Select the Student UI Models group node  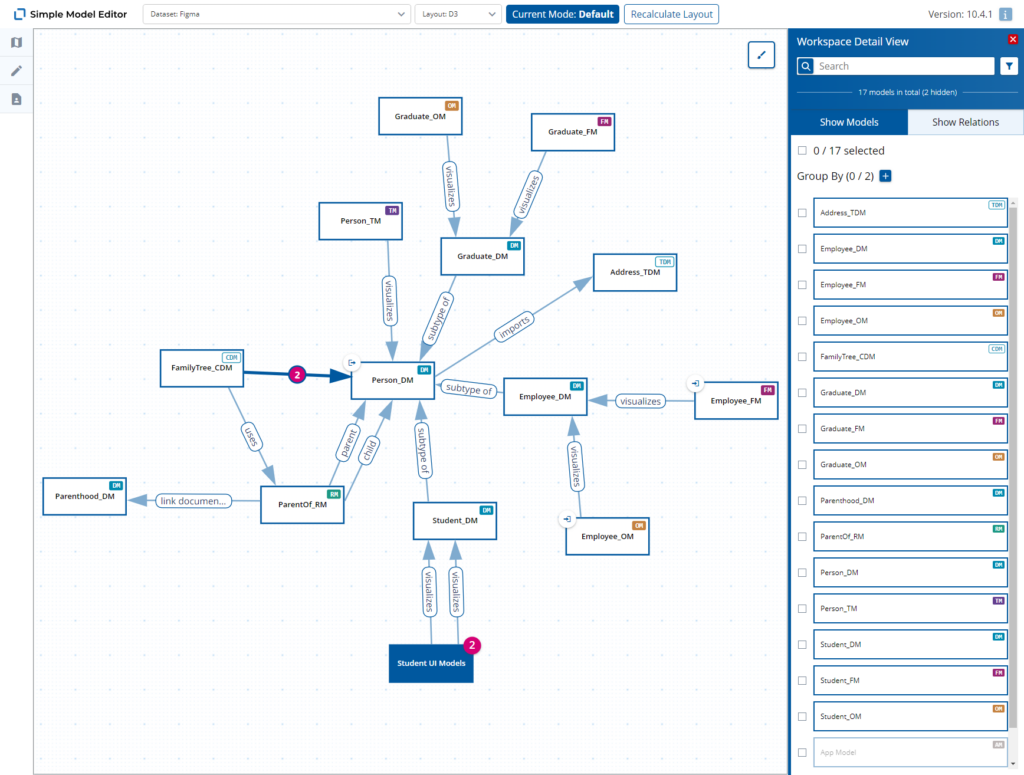tap(431, 663)
